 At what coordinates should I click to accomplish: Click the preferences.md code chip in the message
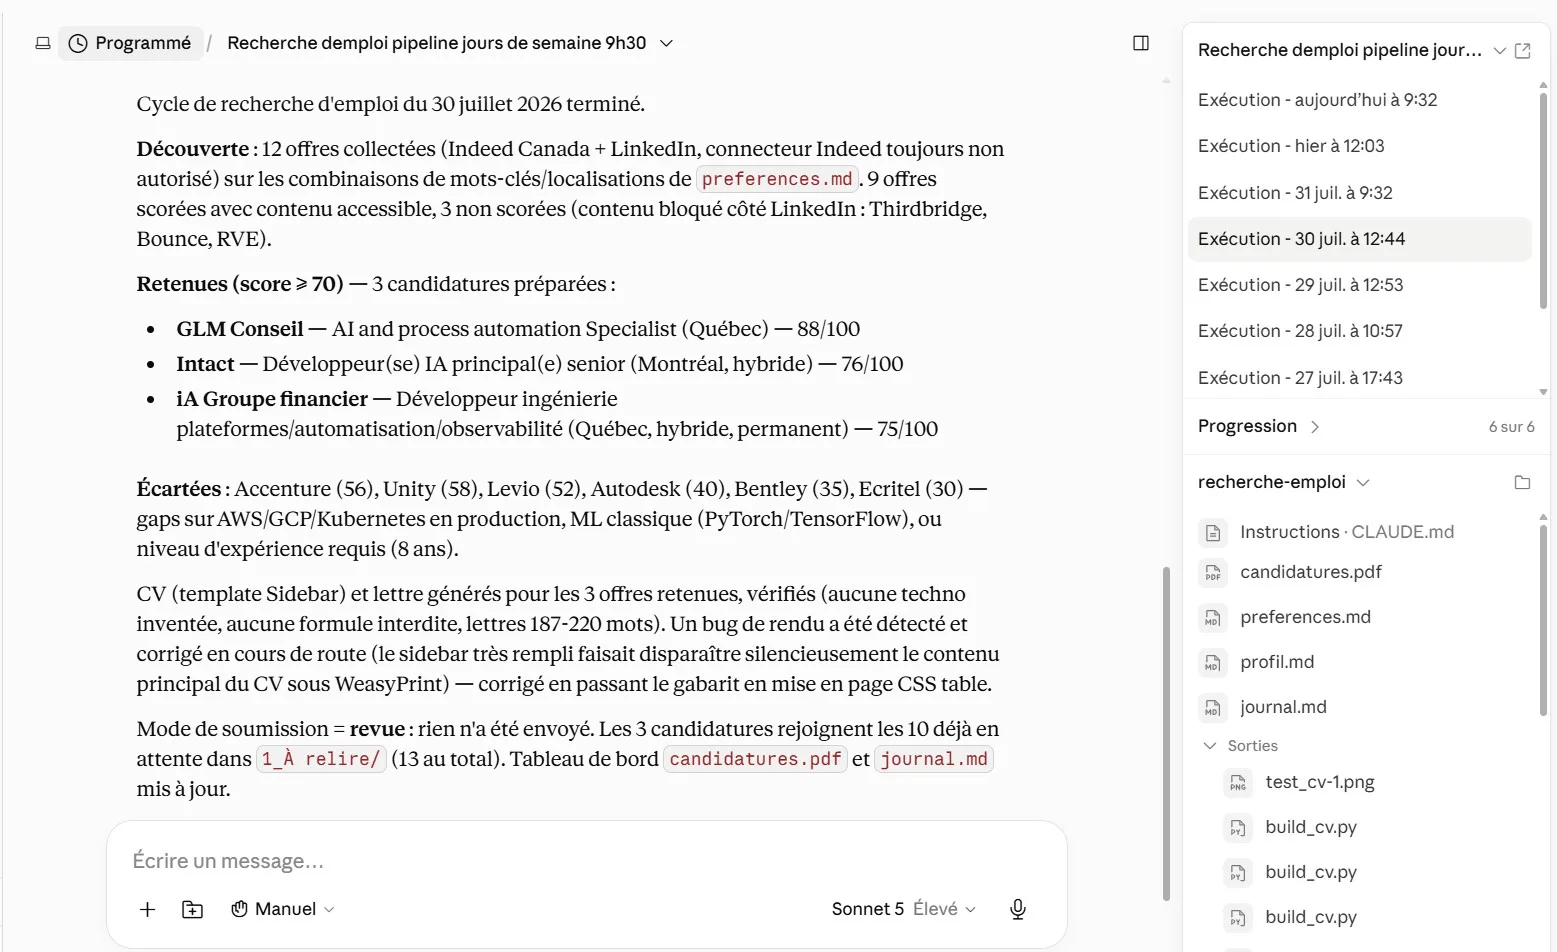(777, 179)
